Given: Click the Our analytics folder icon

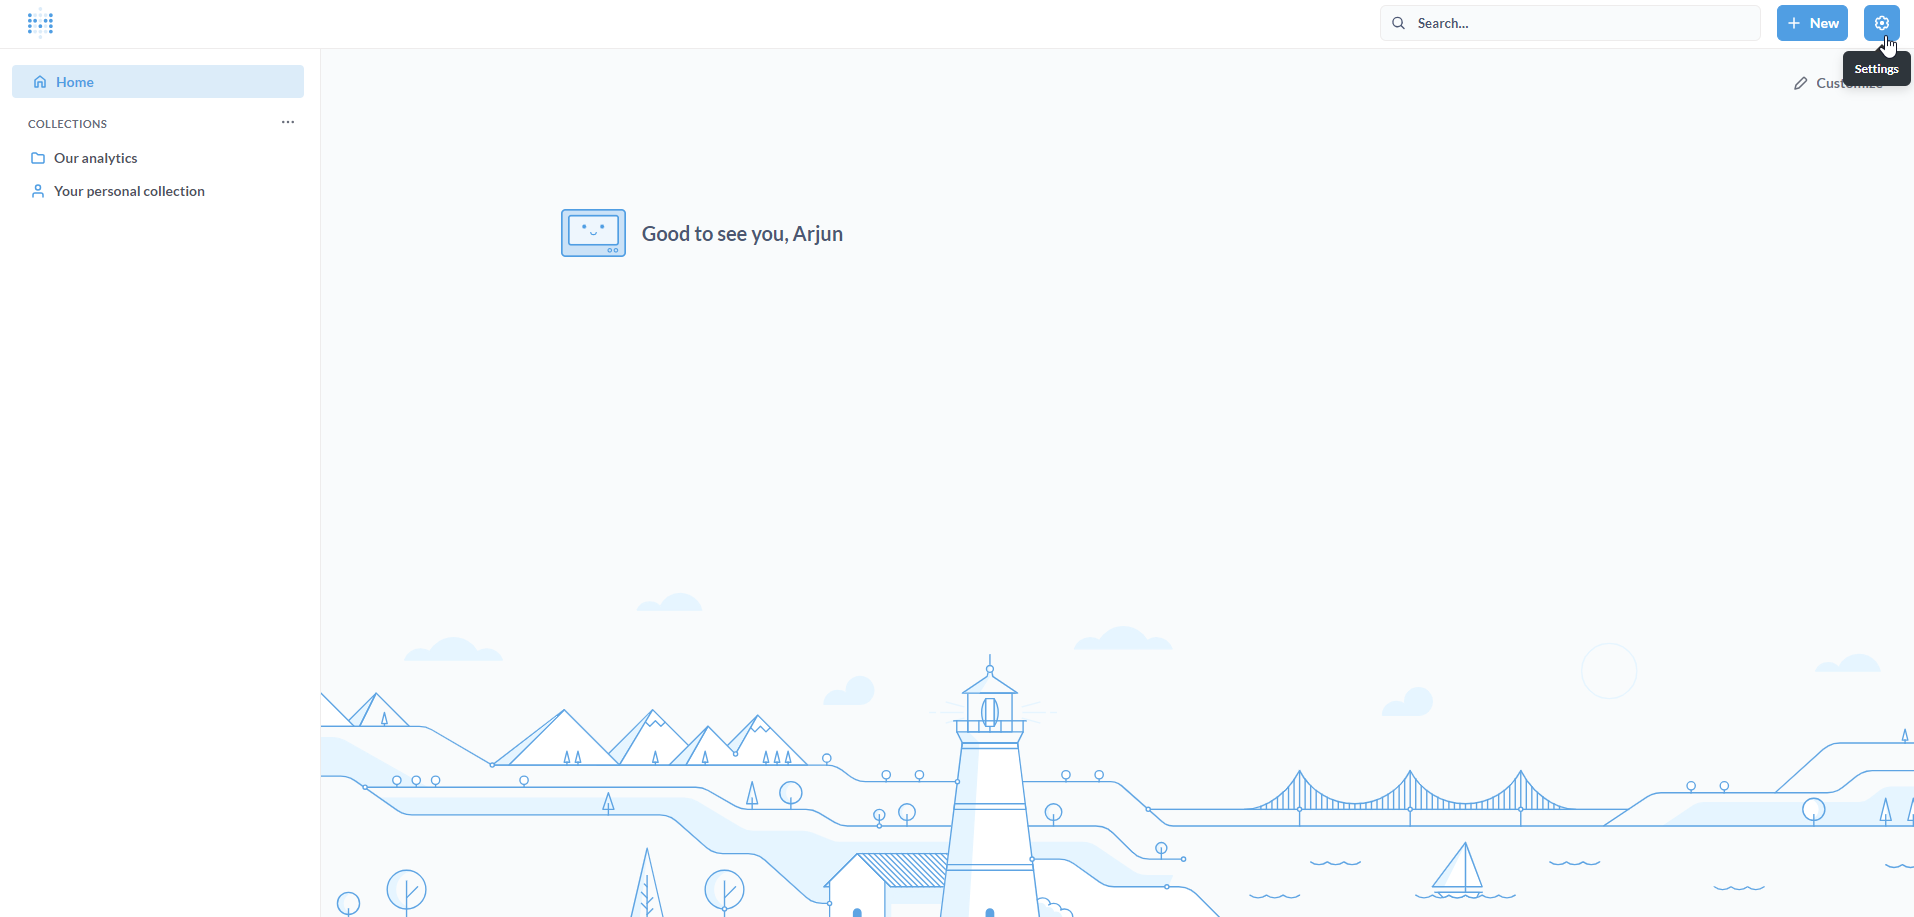Looking at the screenshot, I should click(38, 158).
